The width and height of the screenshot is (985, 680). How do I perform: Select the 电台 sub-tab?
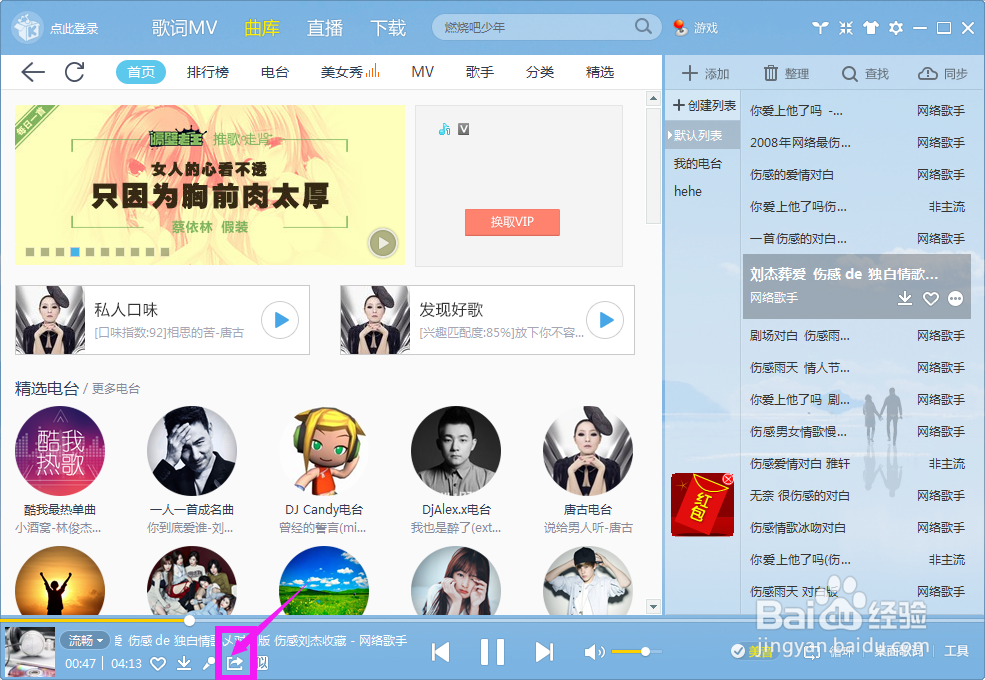click(275, 72)
